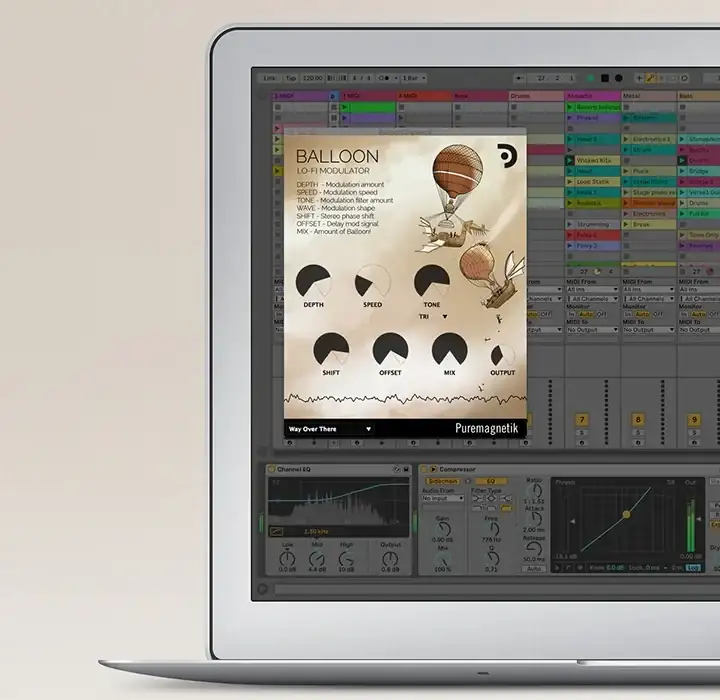Toggle track 8 activator button

click(638, 419)
